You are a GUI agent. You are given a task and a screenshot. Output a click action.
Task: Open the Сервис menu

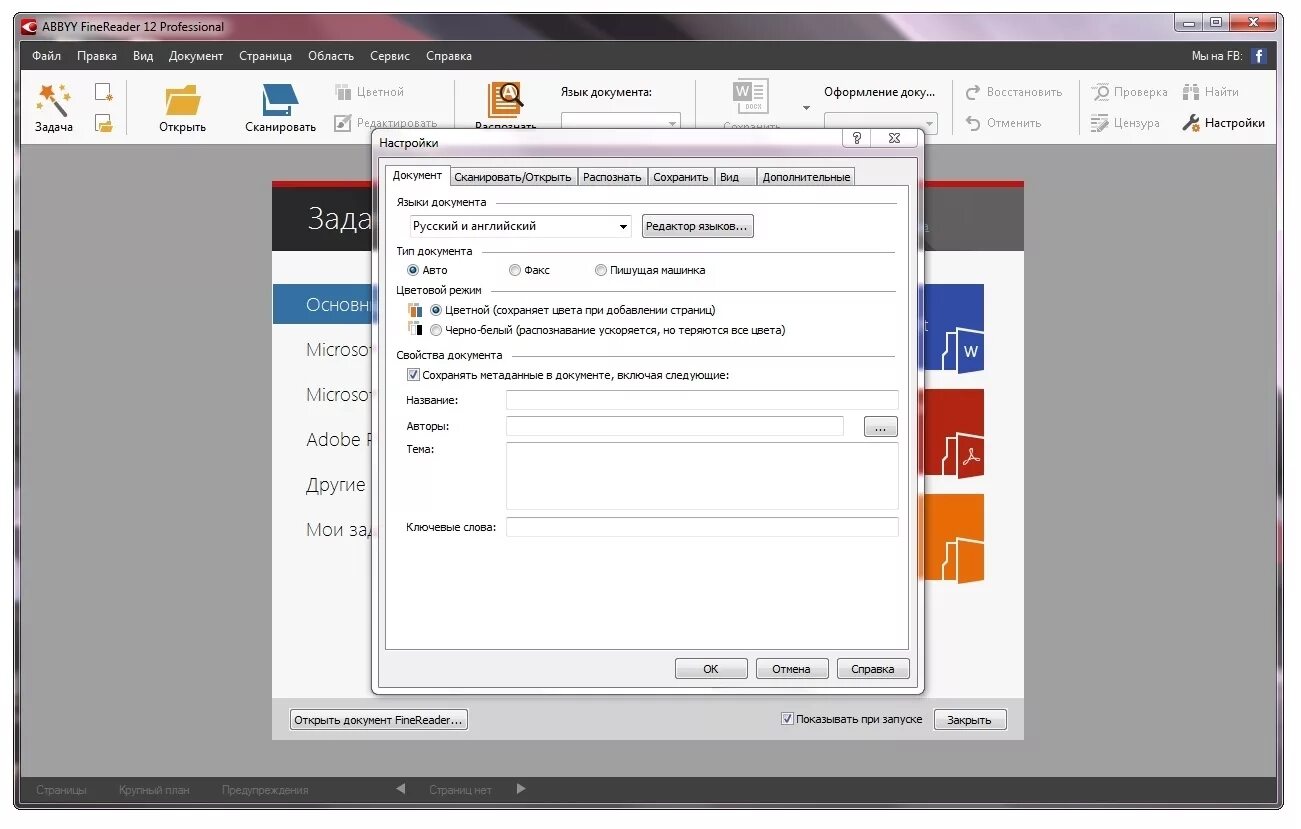pyautogui.click(x=390, y=56)
